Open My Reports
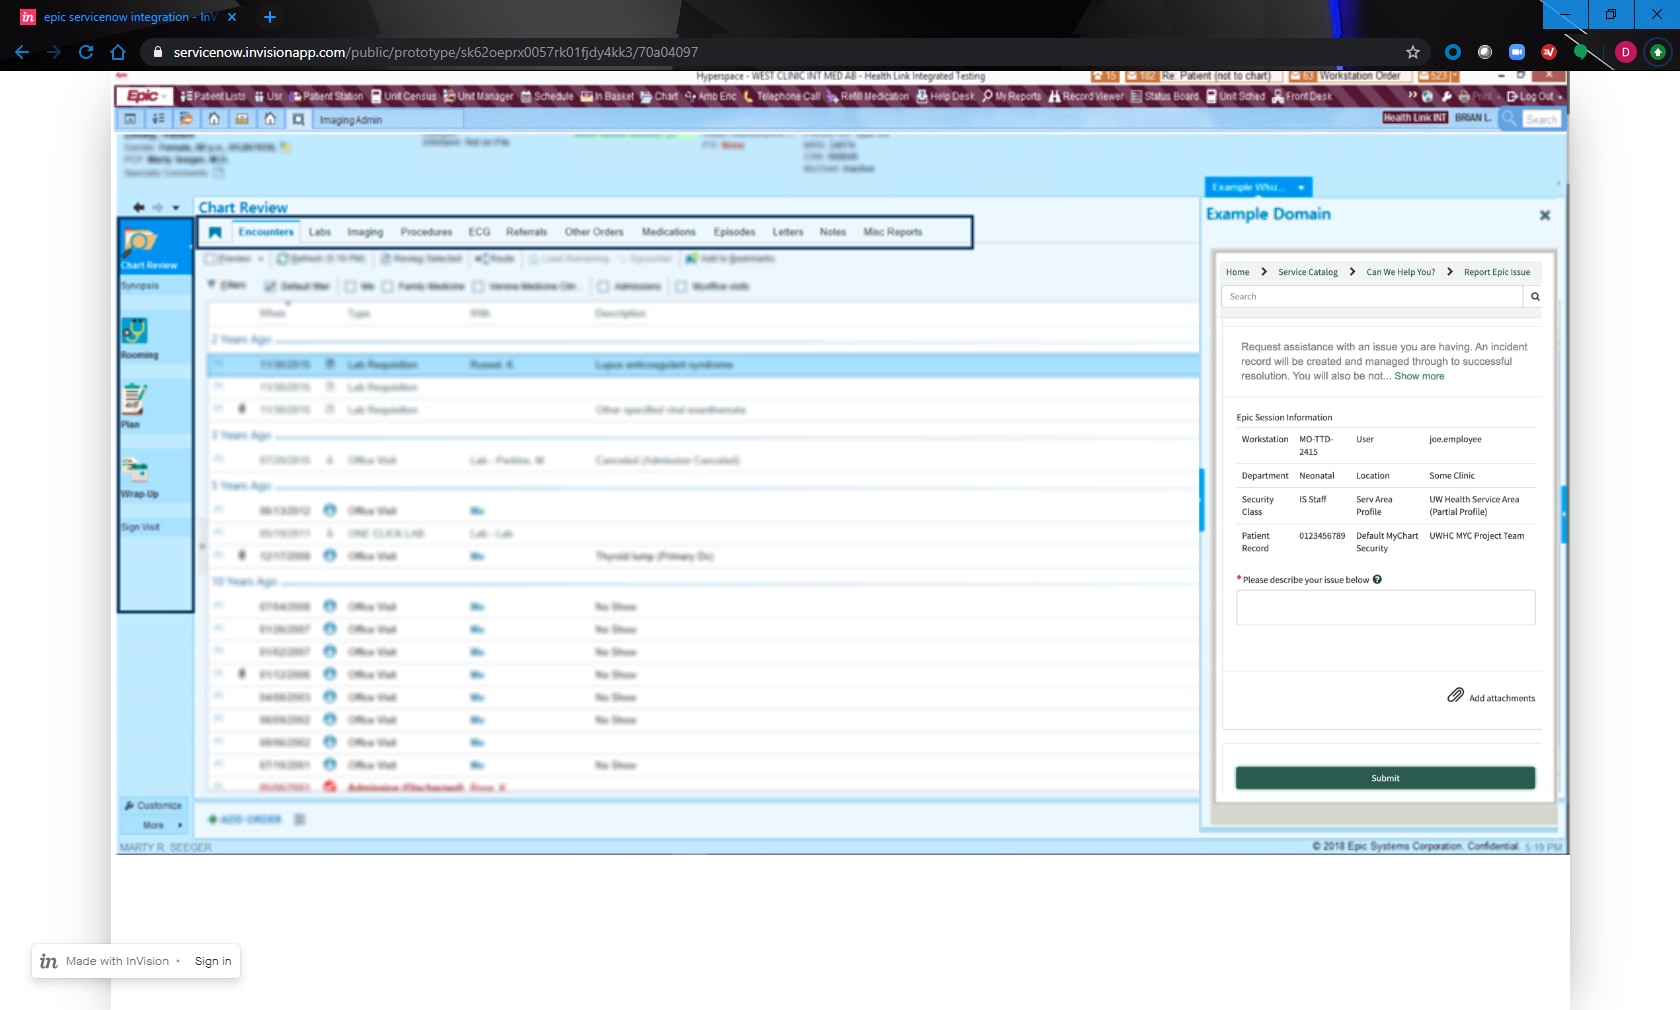The width and height of the screenshot is (1680, 1010). pyautogui.click(x=1011, y=96)
